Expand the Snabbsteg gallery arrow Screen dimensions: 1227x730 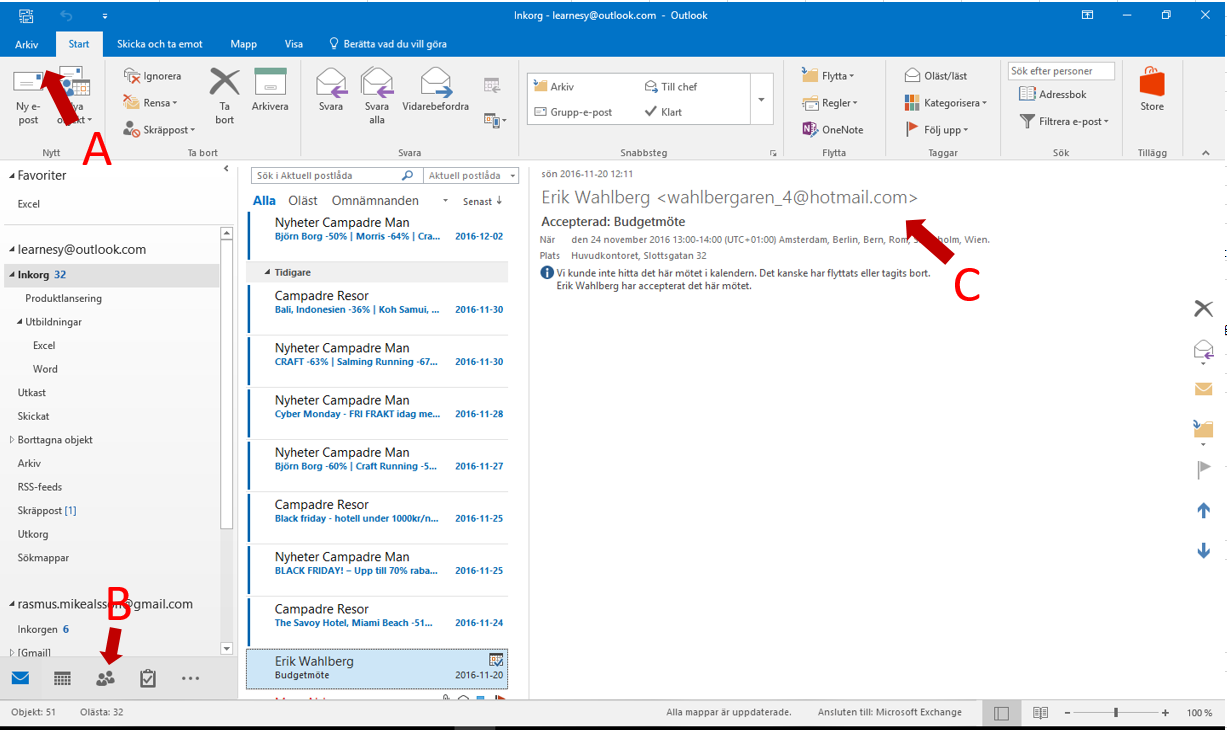[761, 100]
